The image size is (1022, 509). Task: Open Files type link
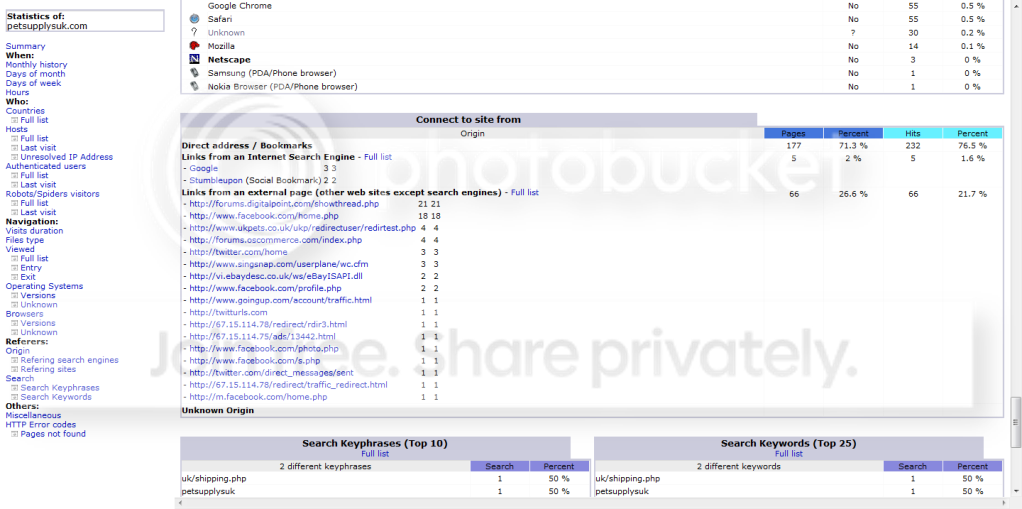pyautogui.click(x=25, y=240)
